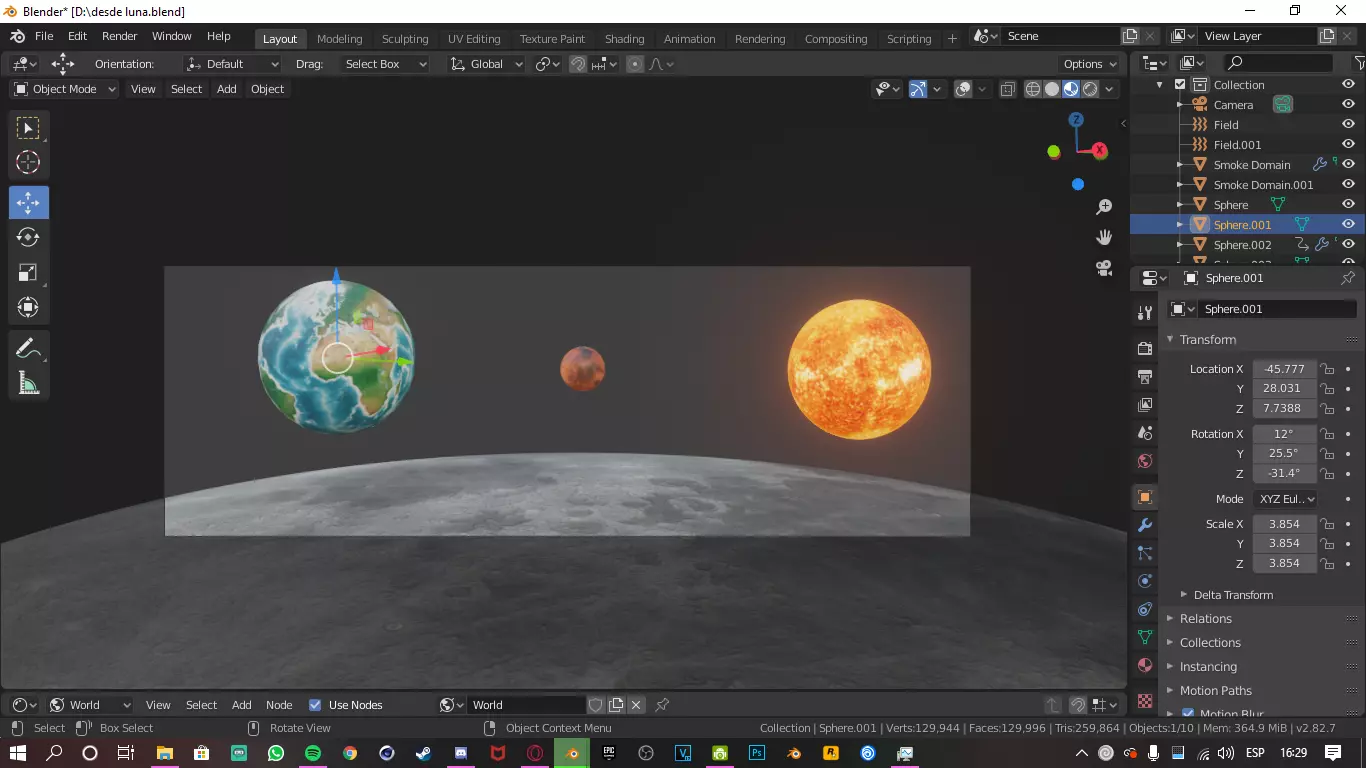Hide Smoke Domain in outliner
The image size is (1366, 768).
pos(1348,165)
